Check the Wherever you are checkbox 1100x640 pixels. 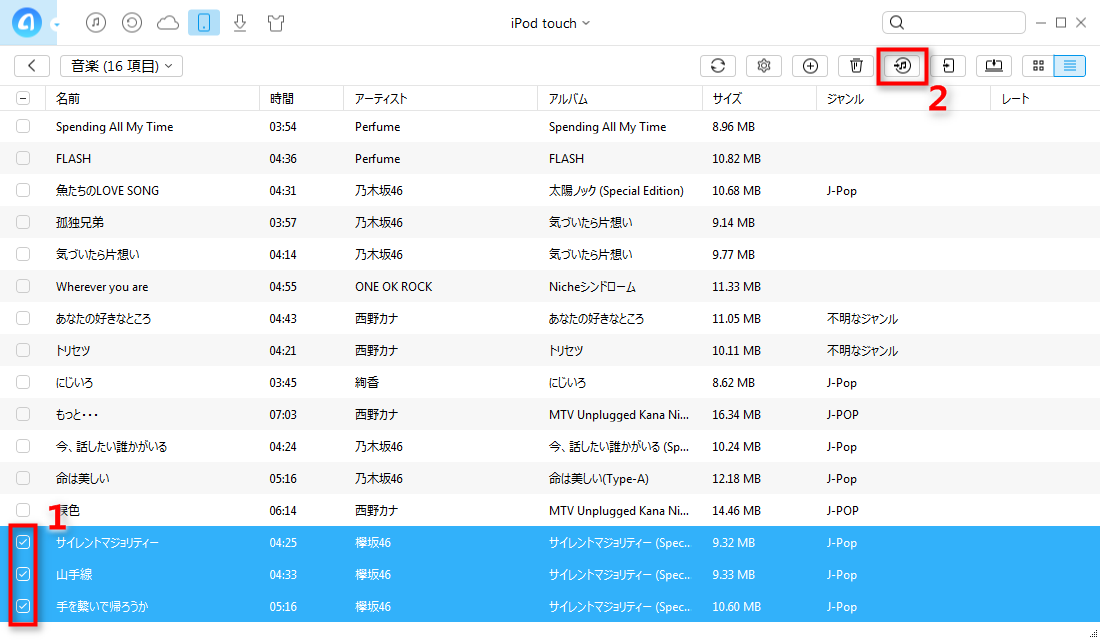coord(23,286)
